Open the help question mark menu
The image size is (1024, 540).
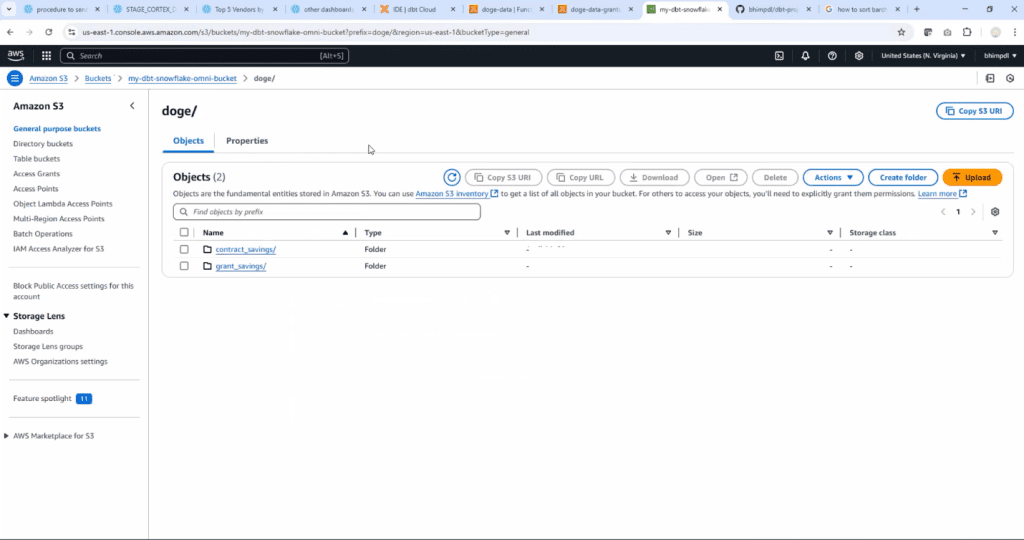click(832, 56)
